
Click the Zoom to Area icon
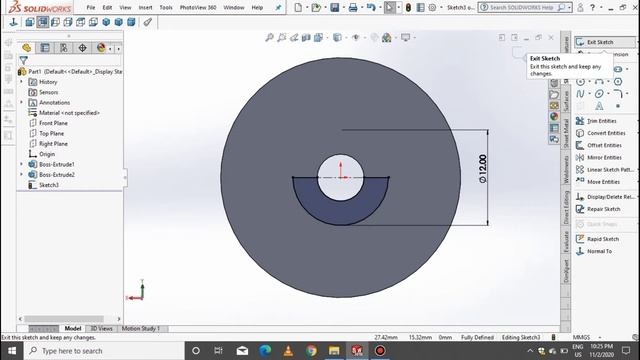coord(281,38)
